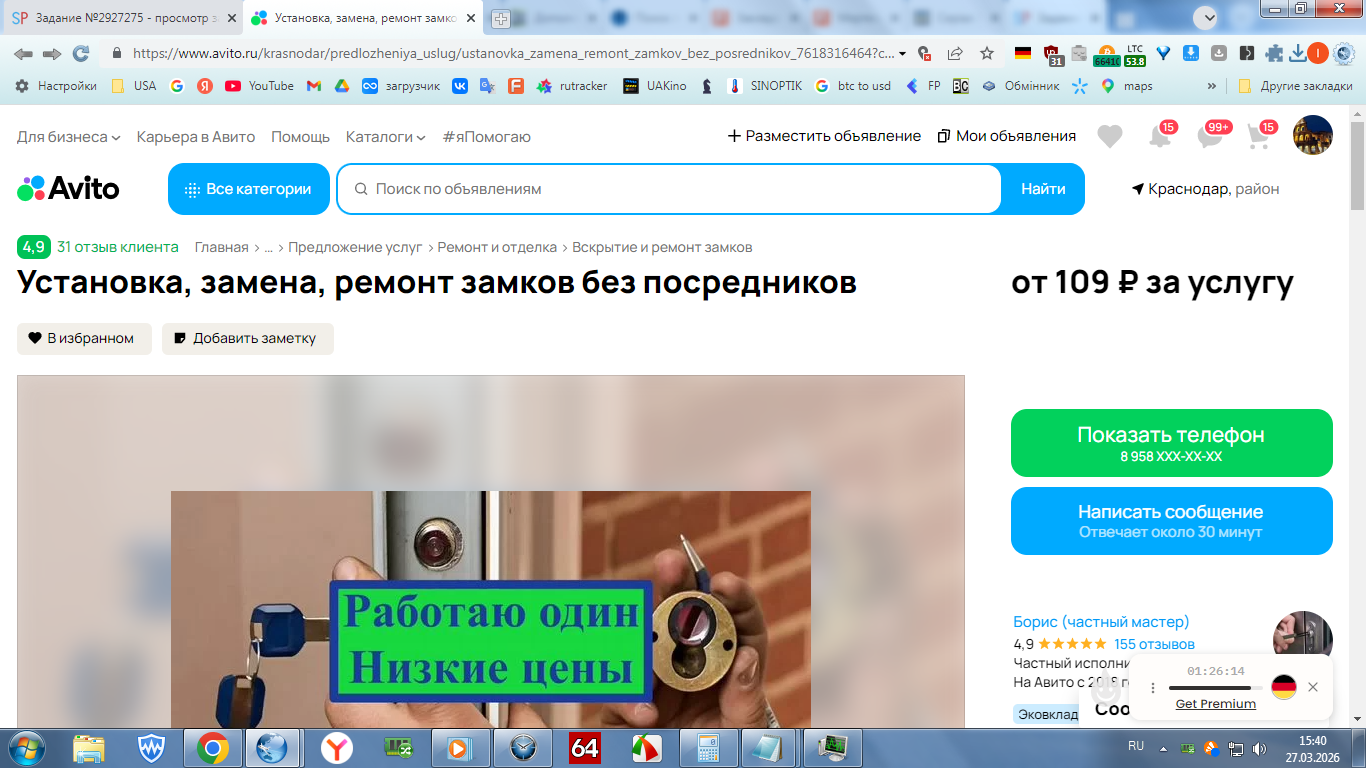Open the calculator from the taskbar
This screenshot has height=768, width=1366.
click(708, 747)
